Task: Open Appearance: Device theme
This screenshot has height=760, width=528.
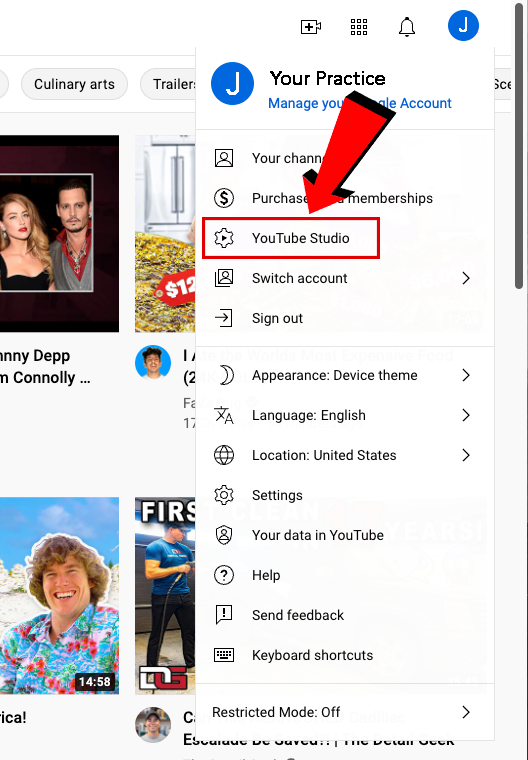Action: 345,375
